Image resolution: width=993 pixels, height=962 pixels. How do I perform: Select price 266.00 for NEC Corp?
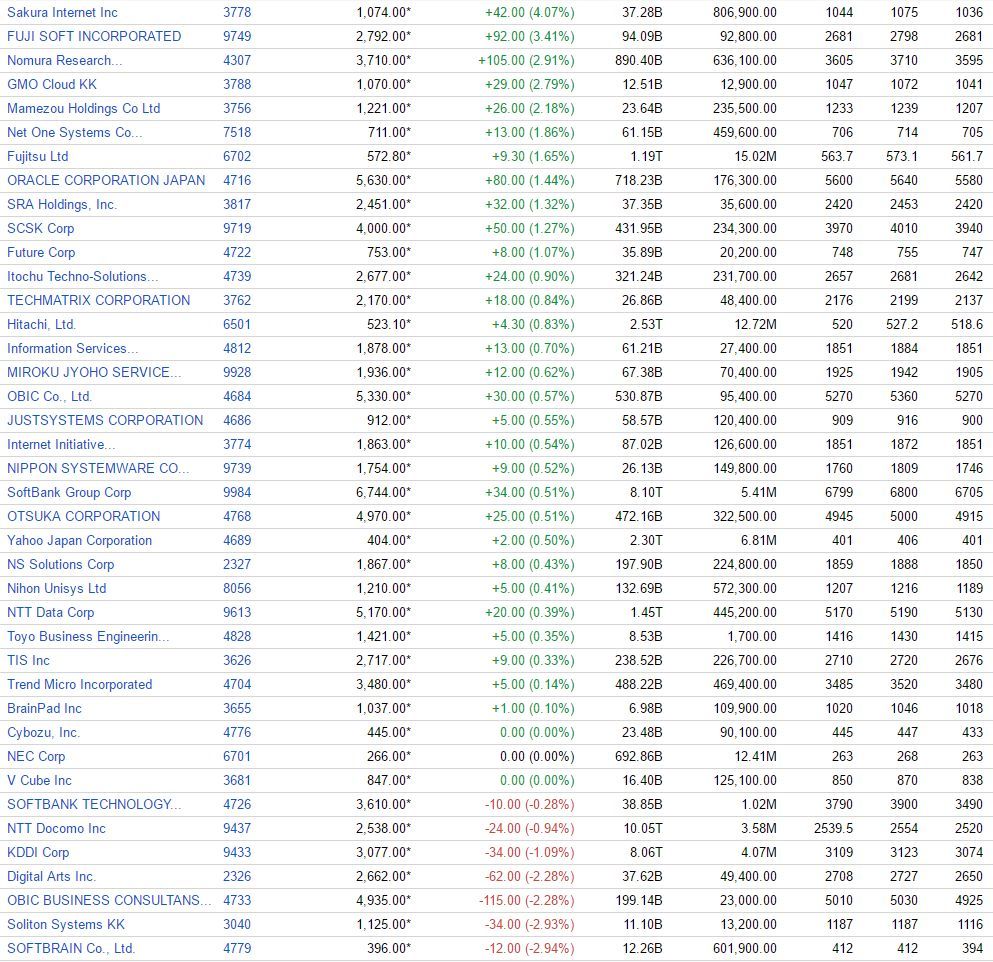[389, 758]
